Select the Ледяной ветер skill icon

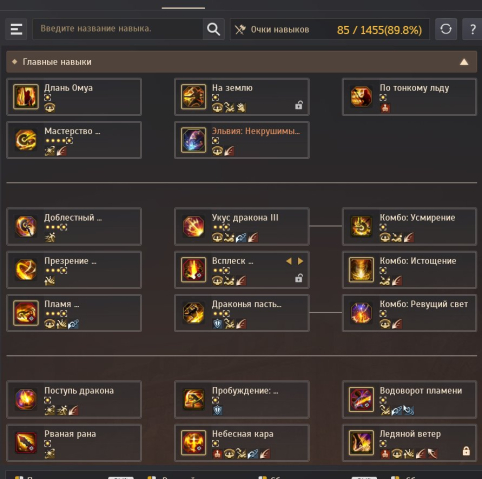(361, 443)
